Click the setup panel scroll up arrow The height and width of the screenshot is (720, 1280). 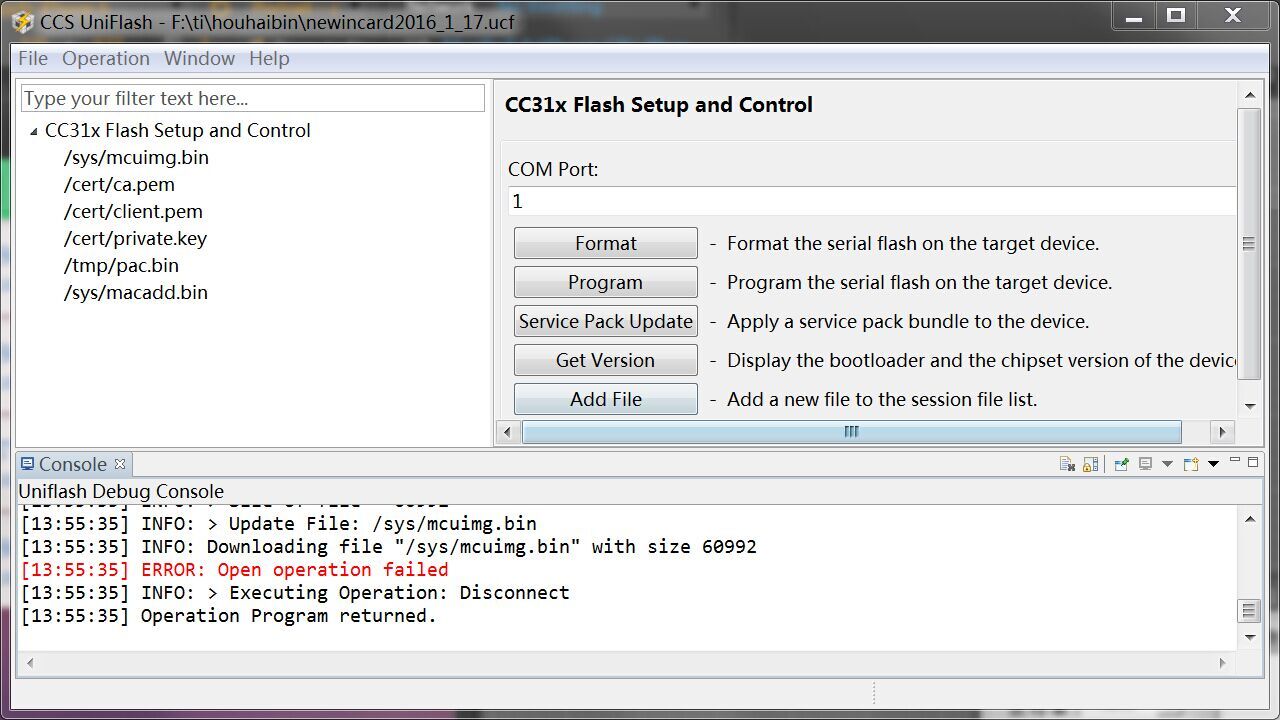click(x=1250, y=95)
